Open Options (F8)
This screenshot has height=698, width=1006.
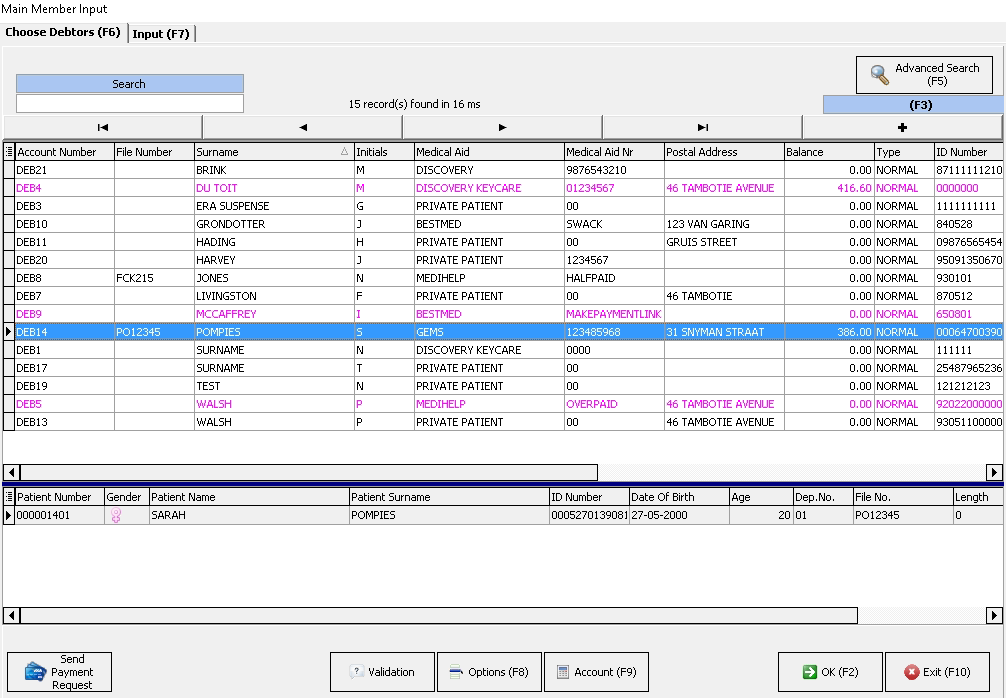[489, 672]
